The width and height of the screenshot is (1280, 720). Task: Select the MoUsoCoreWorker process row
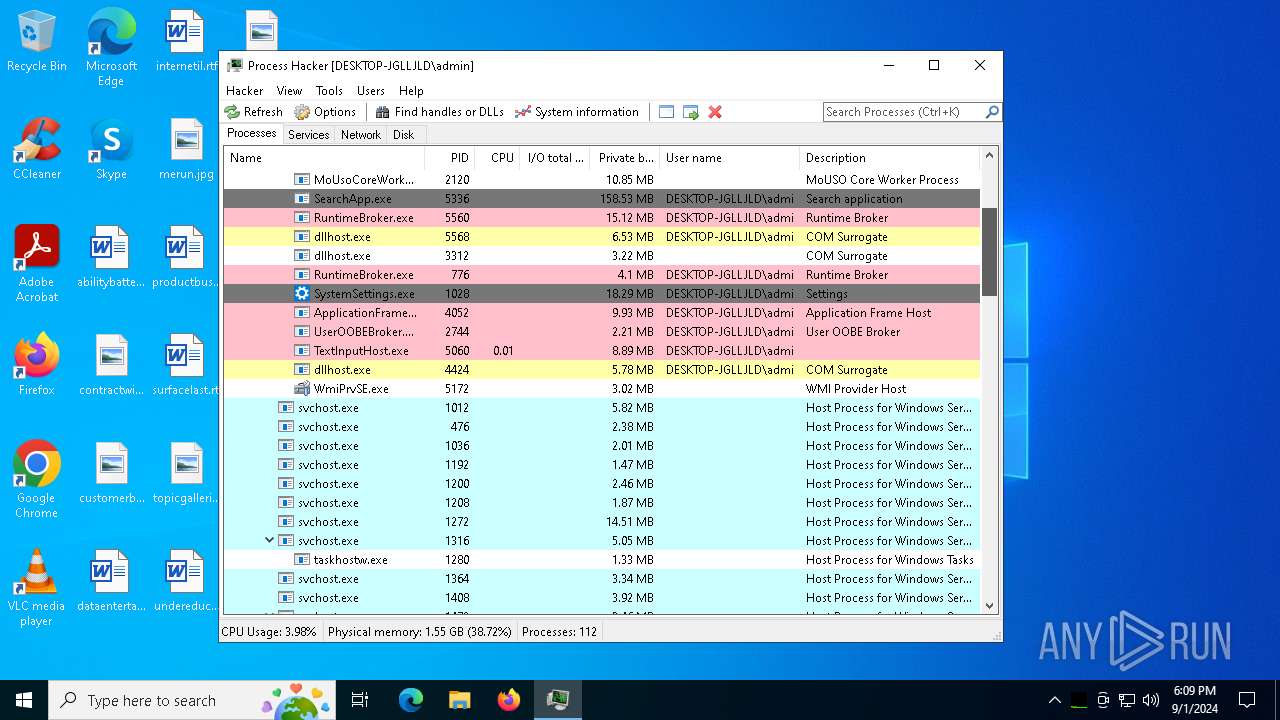click(x=602, y=180)
